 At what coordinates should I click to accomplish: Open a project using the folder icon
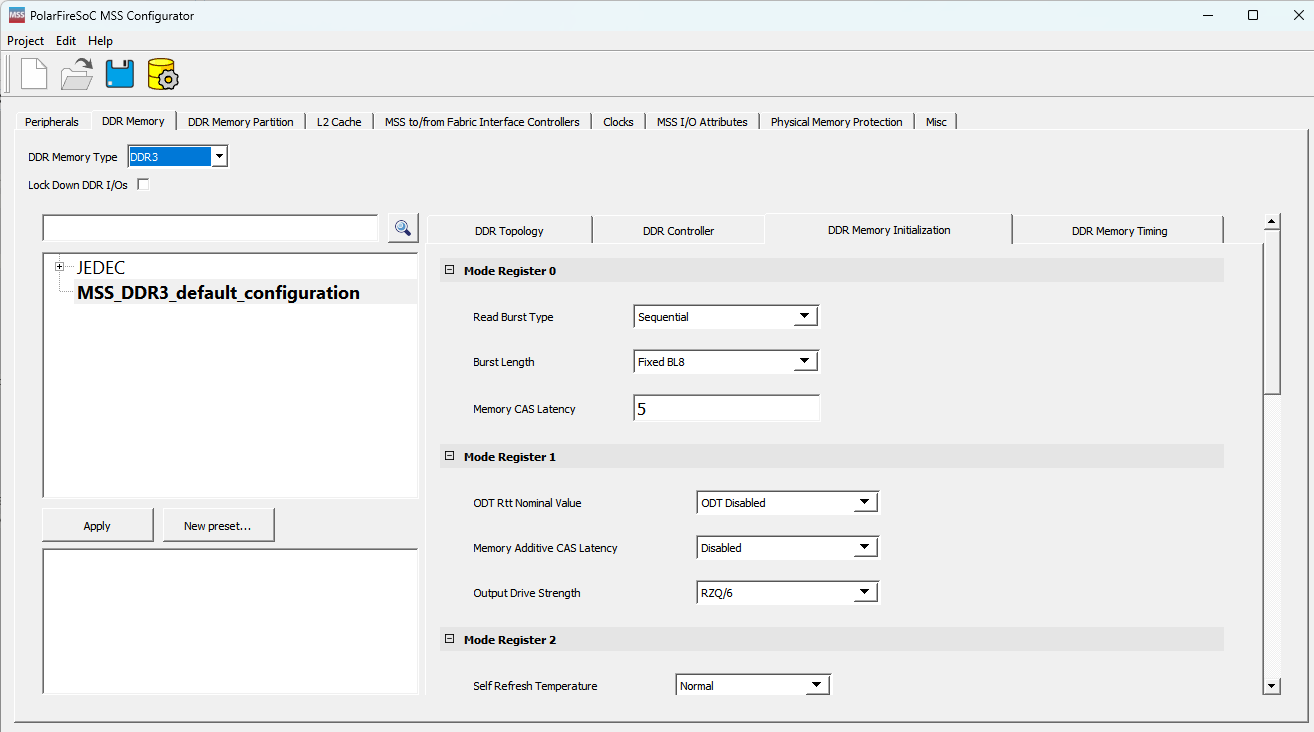point(77,75)
